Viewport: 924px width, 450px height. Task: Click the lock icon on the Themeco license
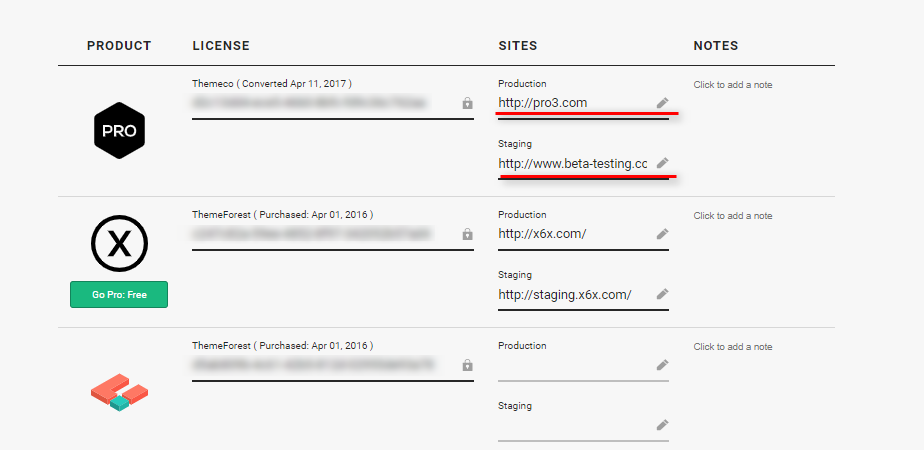coord(467,104)
